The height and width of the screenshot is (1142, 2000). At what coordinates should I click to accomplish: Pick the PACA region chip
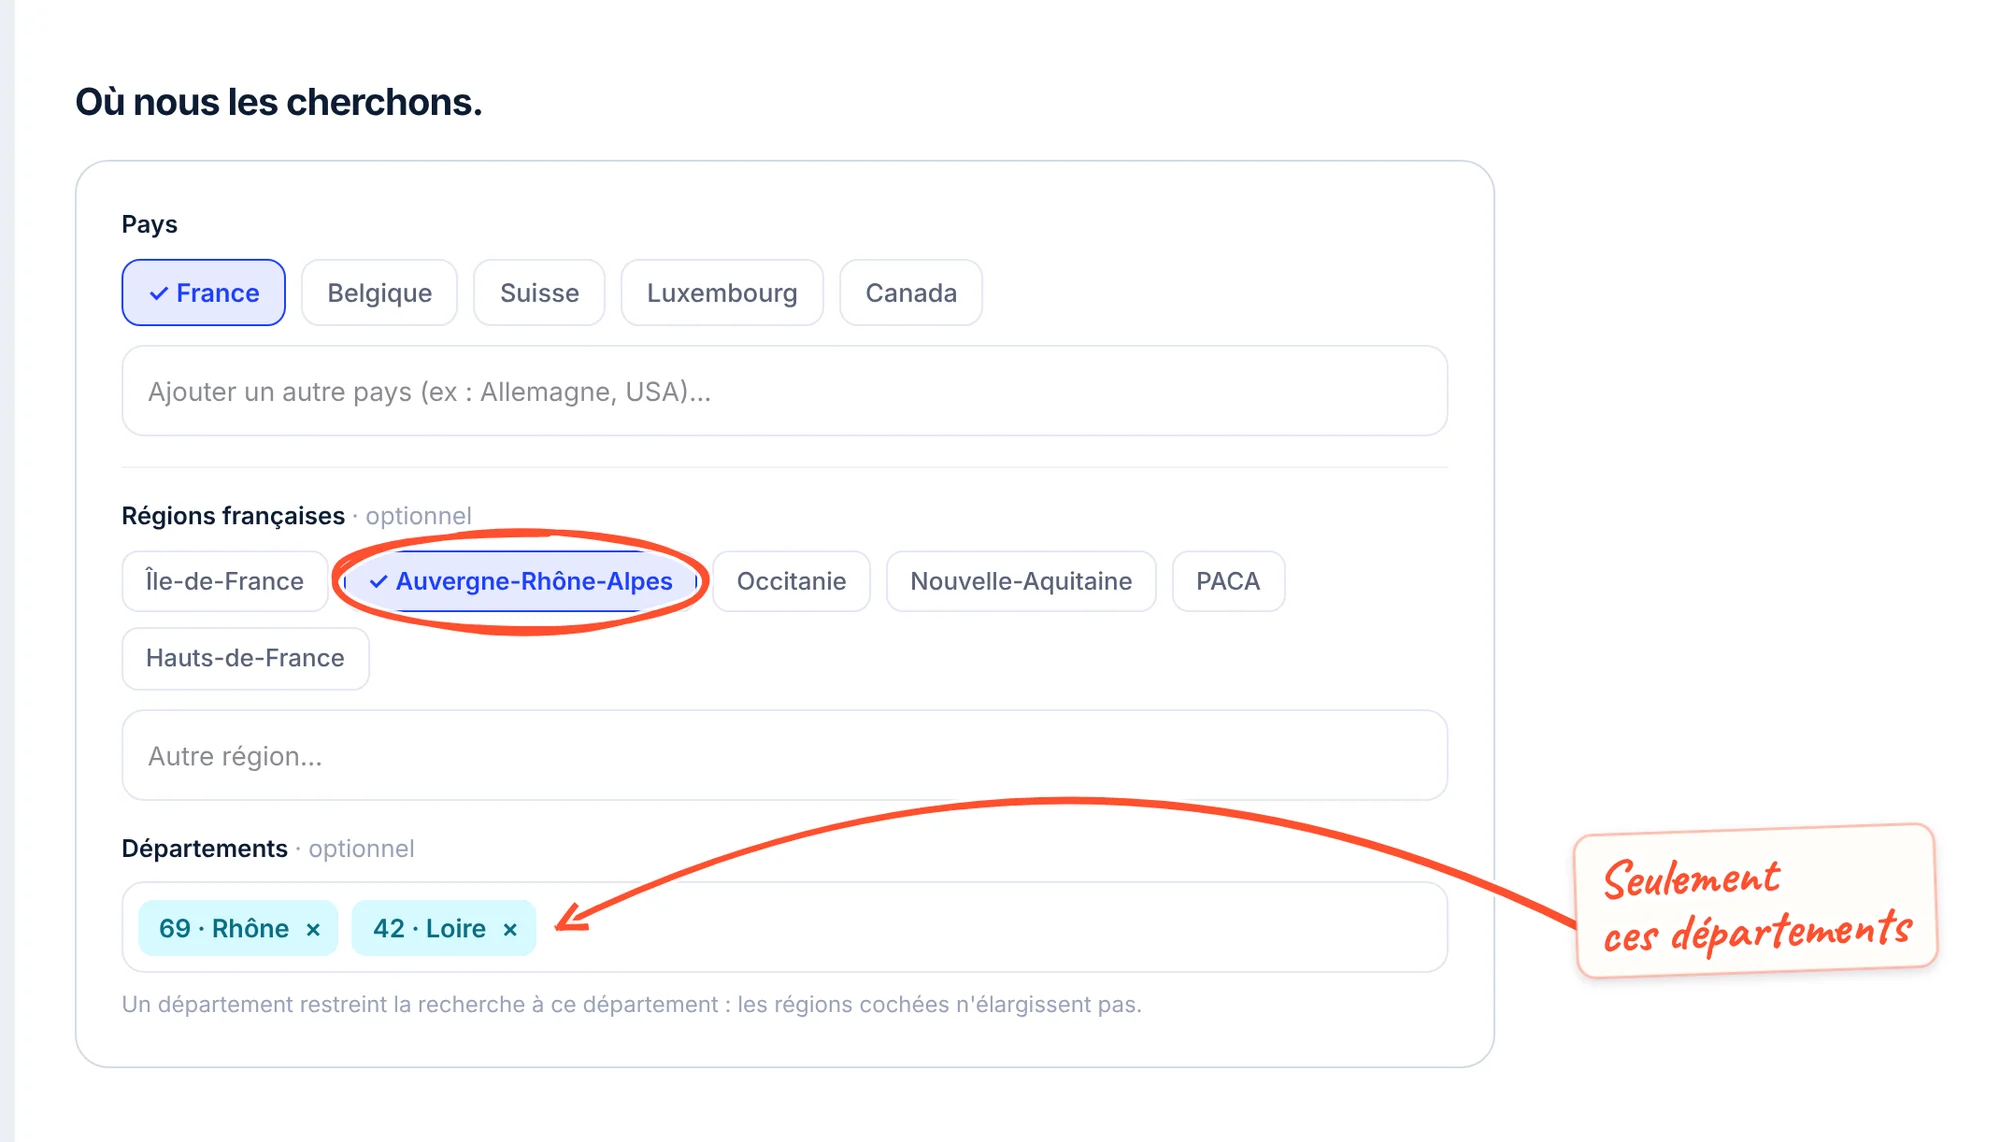tap(1228, 581)
